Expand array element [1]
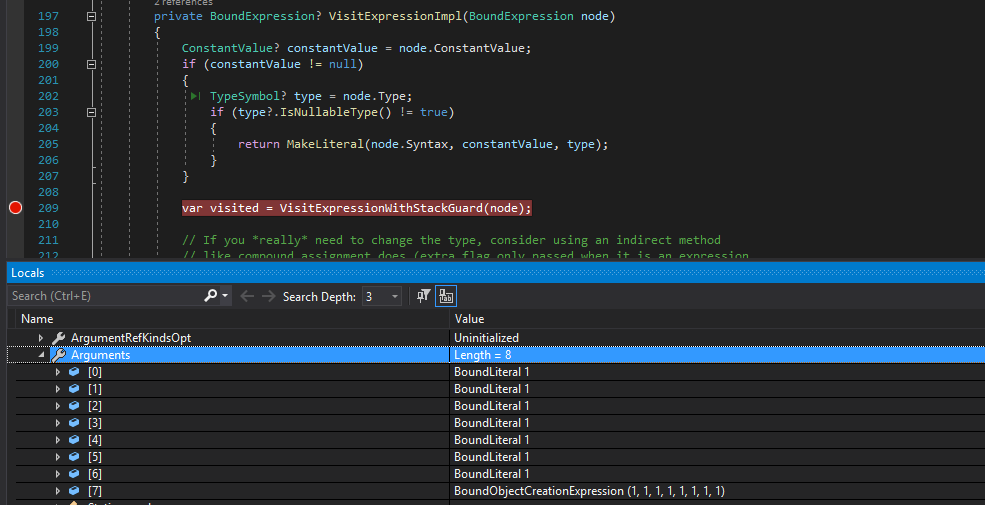Image resolution: width=985 pixels, height=505 pixels. pos(58,389)
